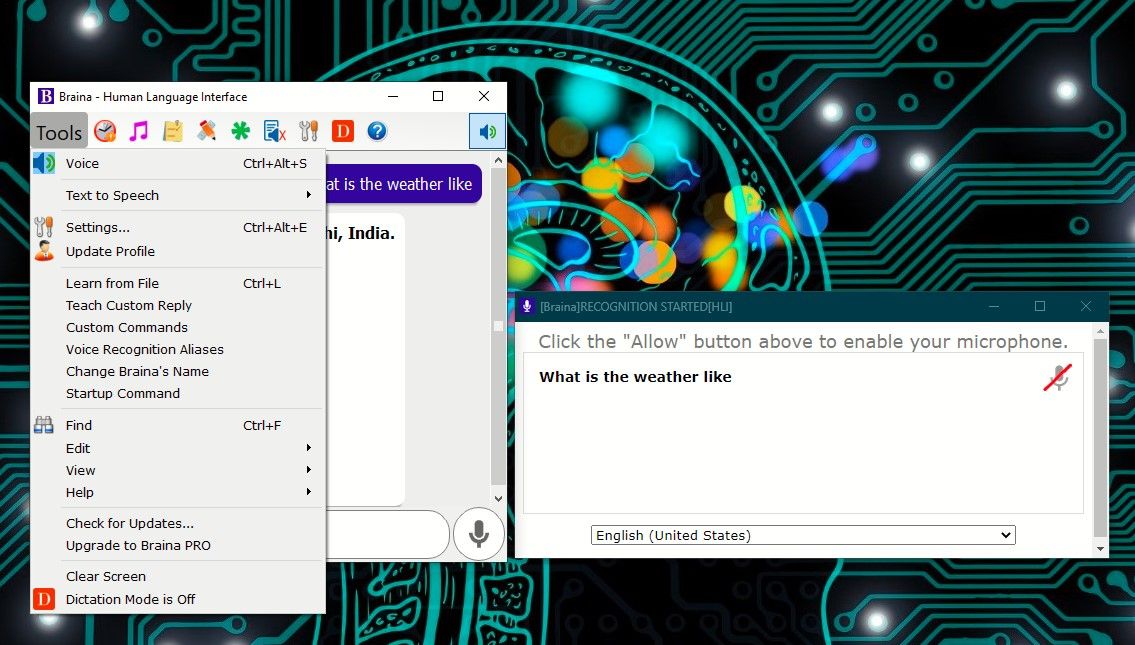Click the orange pencil icon in toolbar
Viewport: 1135px width, 645px height.
[x=206, y=131]
